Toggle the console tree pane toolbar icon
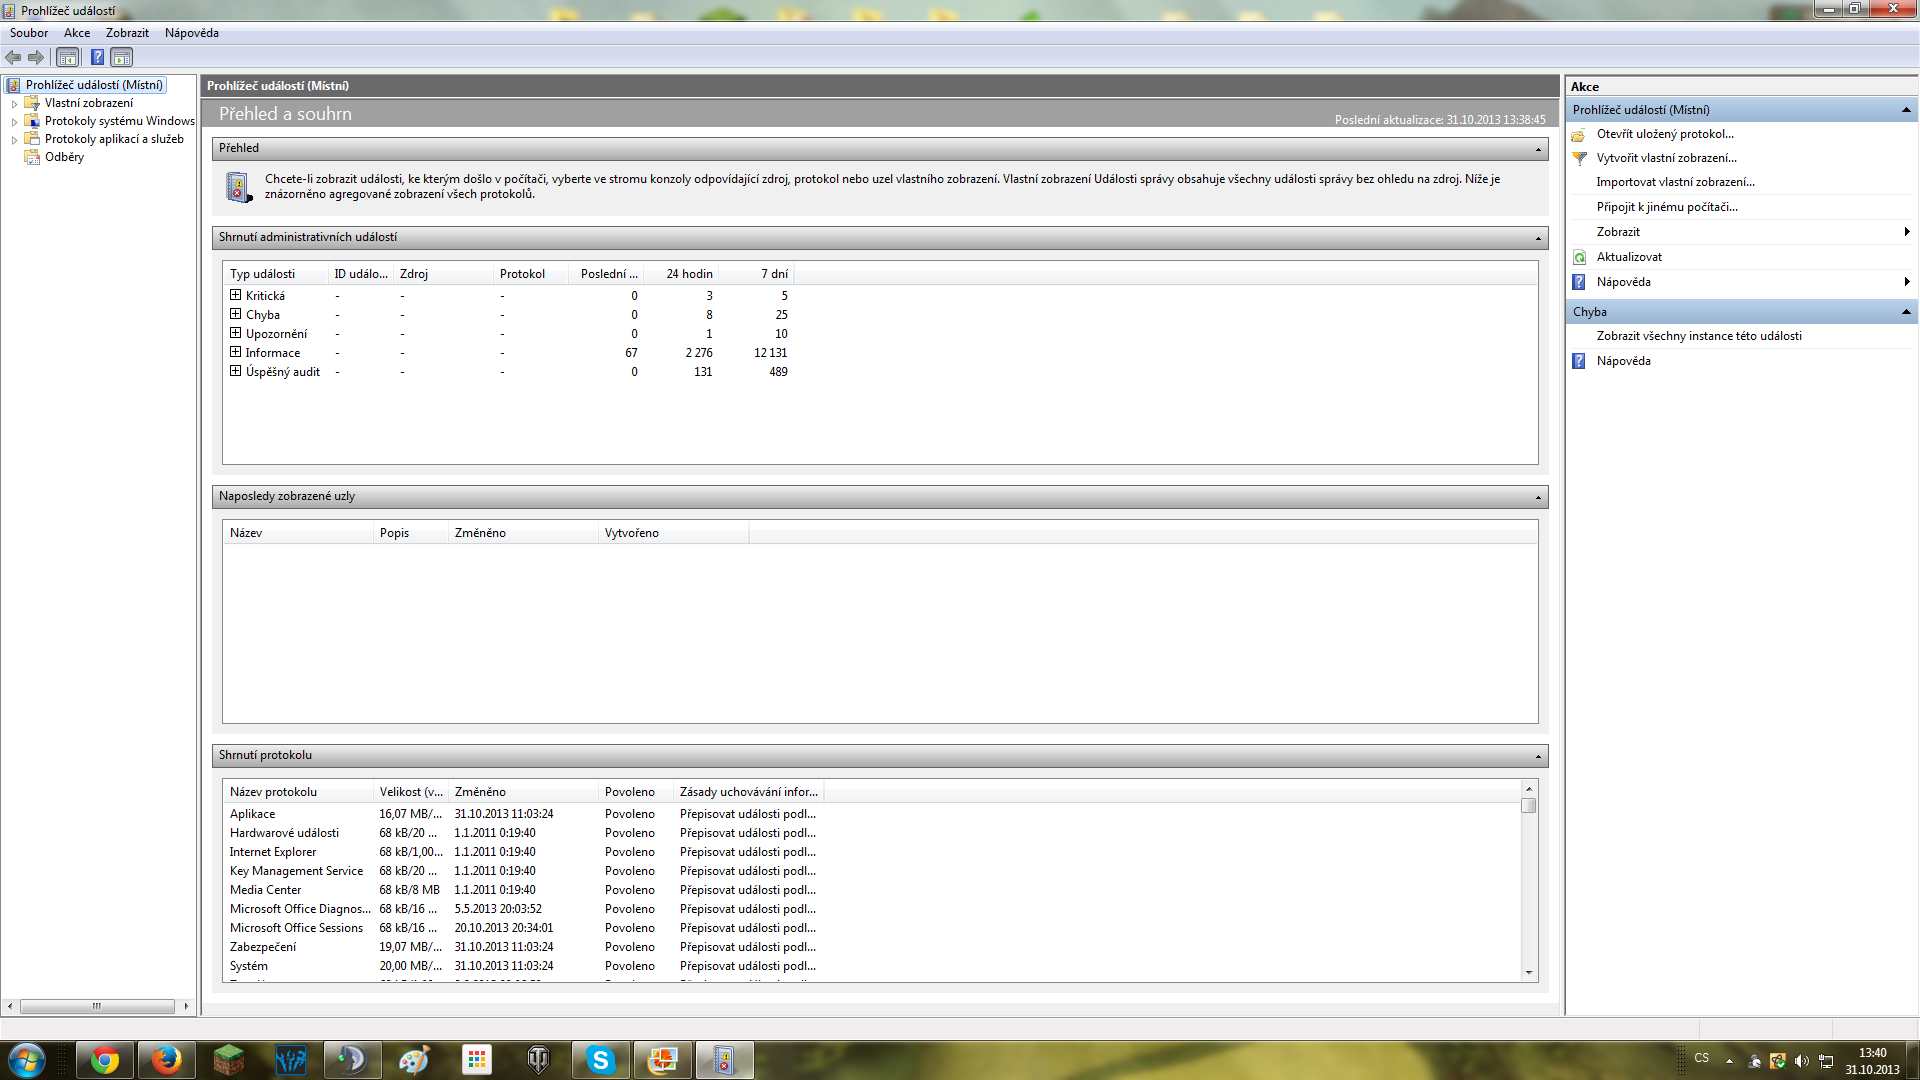The width and height of the screenshot is (1920, 1080). click(x=67, y=57)
